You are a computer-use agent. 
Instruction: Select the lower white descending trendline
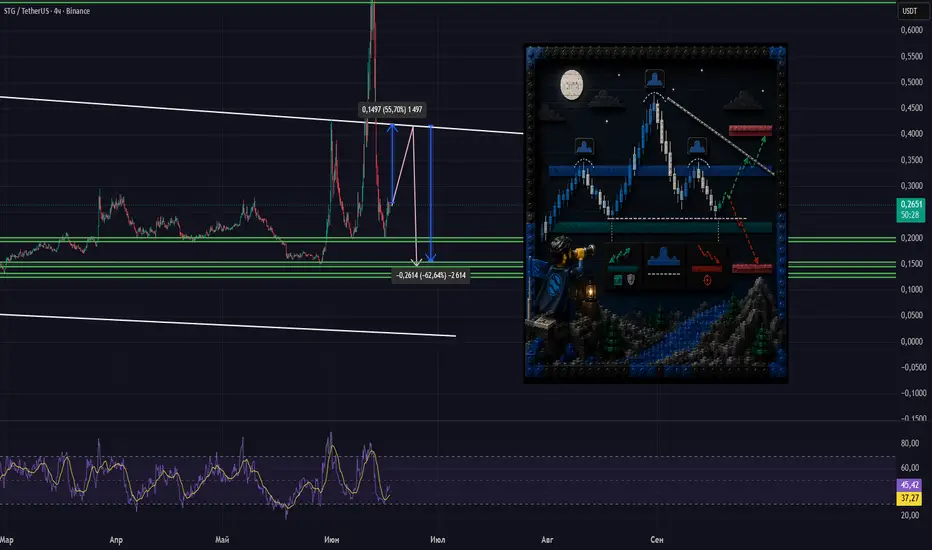pyautogui.click(x=228, y=325)
